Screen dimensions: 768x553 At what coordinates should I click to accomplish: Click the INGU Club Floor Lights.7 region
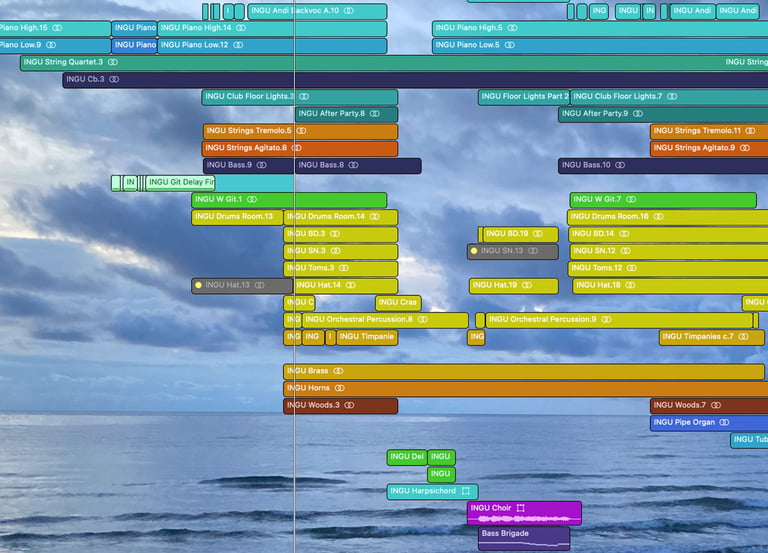pyautogui.click(x=669, y=96)
